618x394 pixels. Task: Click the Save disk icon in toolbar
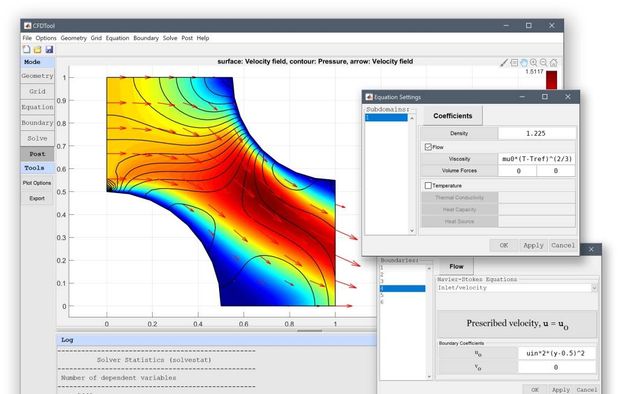[49, 49]
